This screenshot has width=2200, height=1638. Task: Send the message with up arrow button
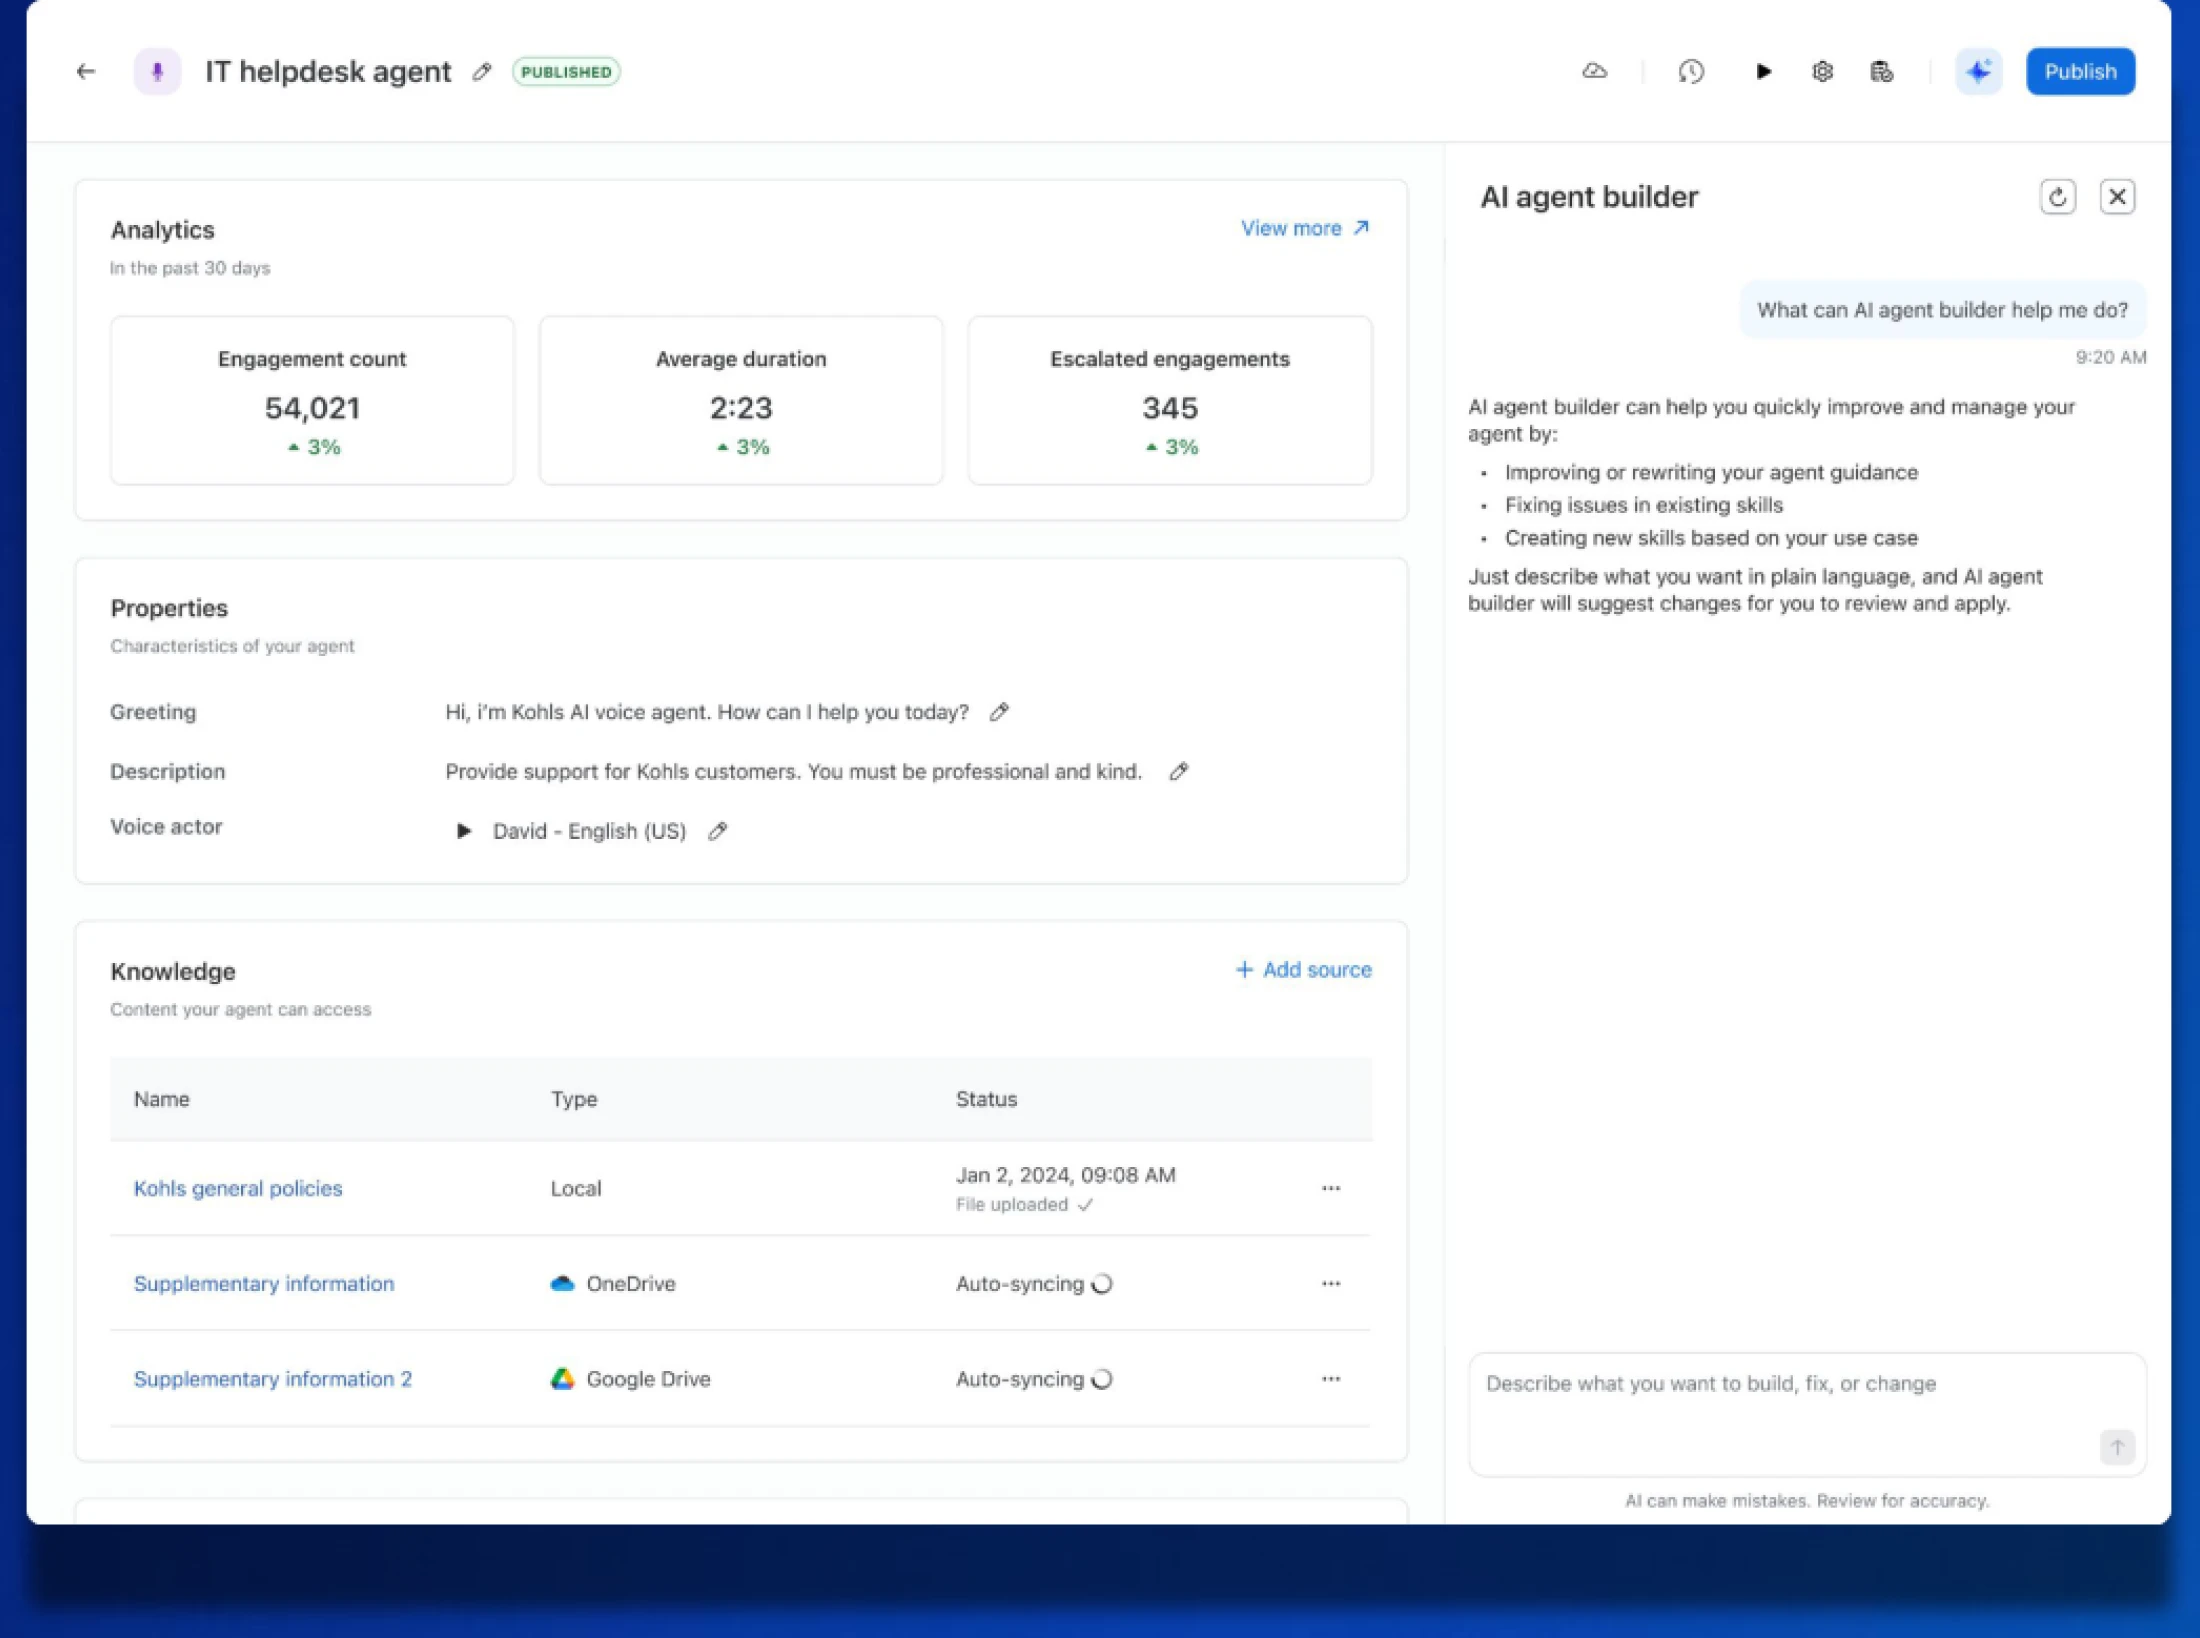pyautogui.click(x=2116, y=1447)
